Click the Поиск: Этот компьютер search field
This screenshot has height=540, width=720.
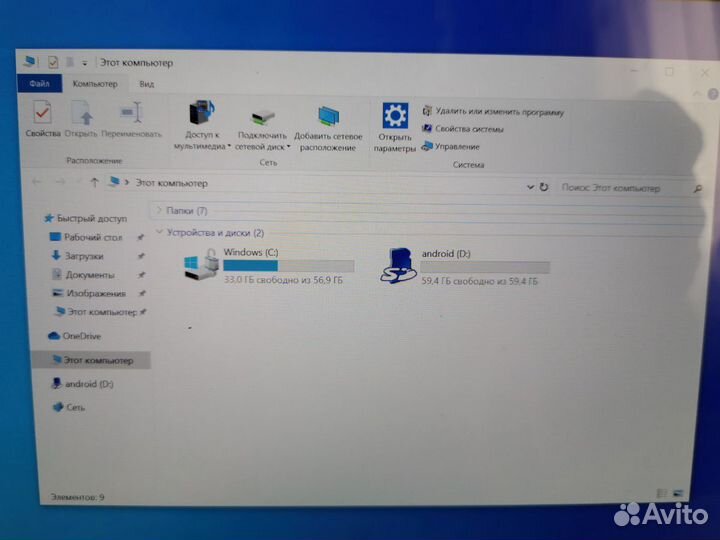[x=624, y=188]
